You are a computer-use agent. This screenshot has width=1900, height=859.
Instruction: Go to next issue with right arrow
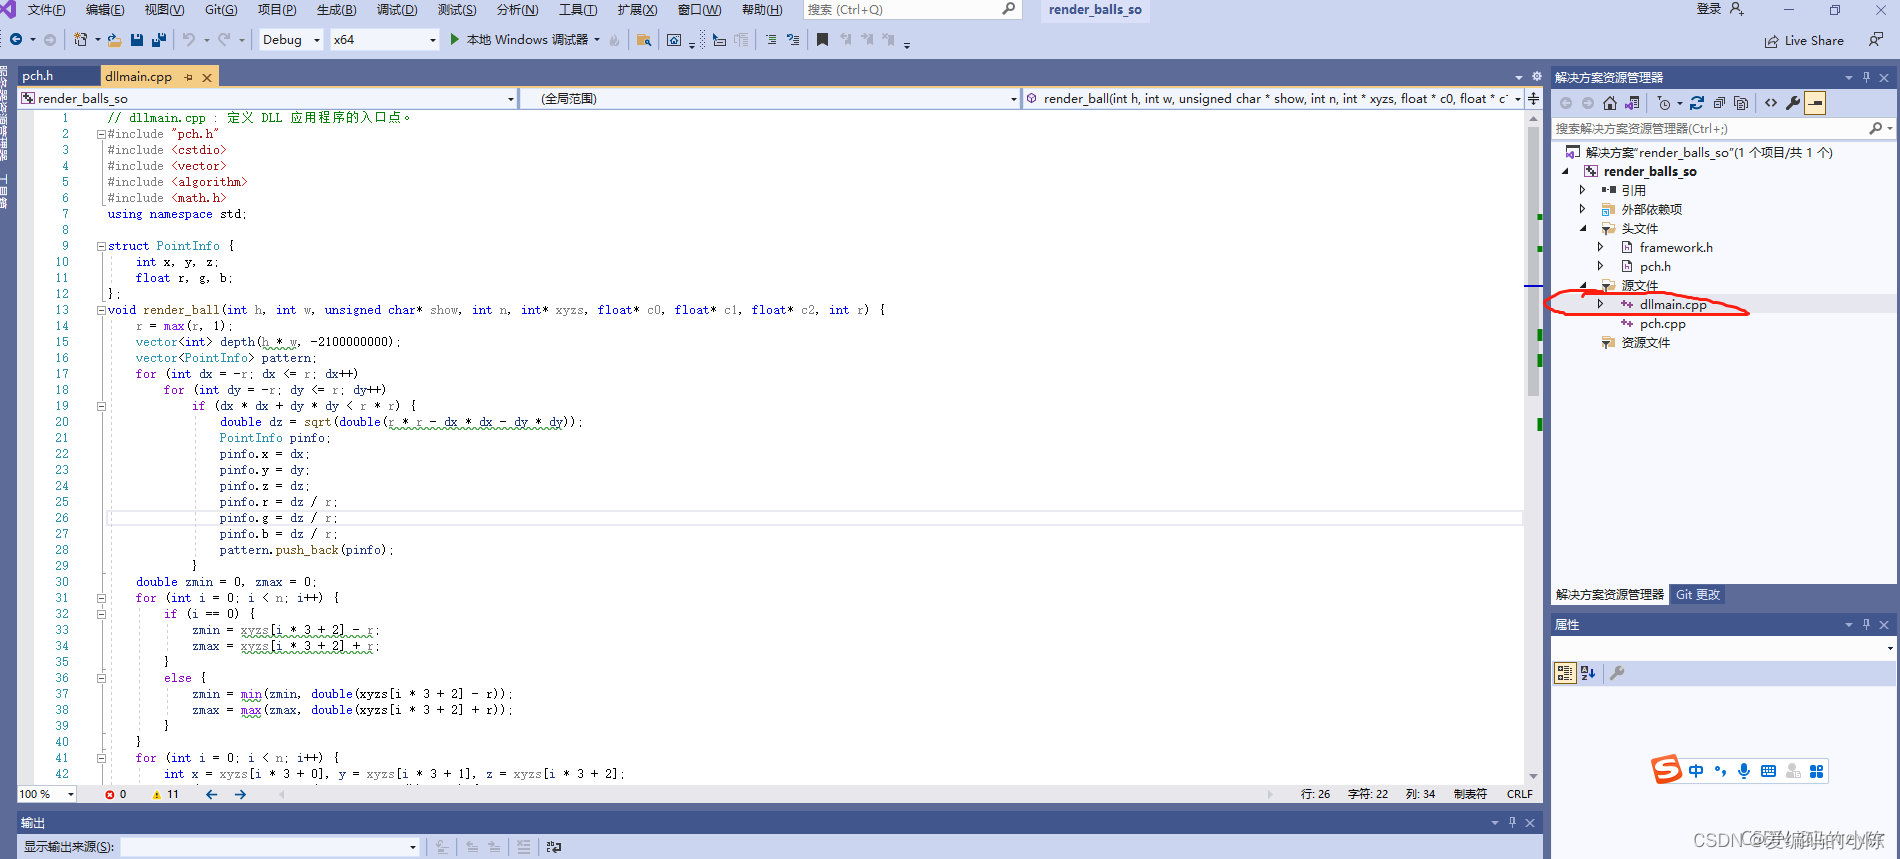click(240, 794)
